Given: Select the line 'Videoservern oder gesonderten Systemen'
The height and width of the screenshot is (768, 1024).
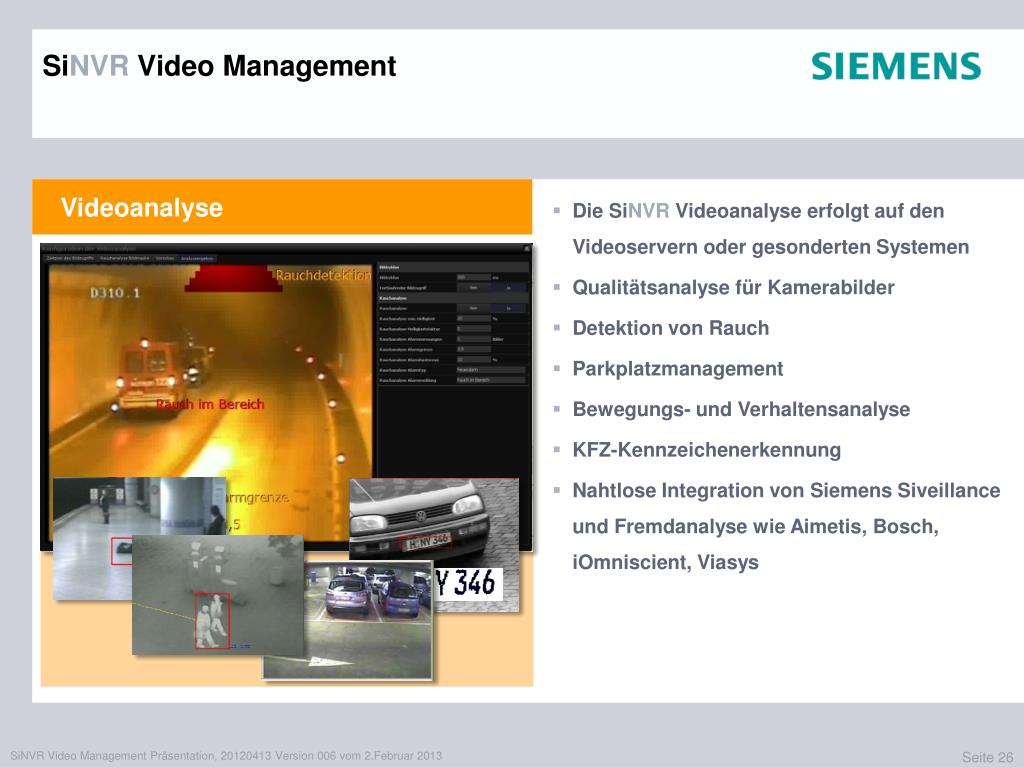Looking at the screenshot, I should coord(771,247).
